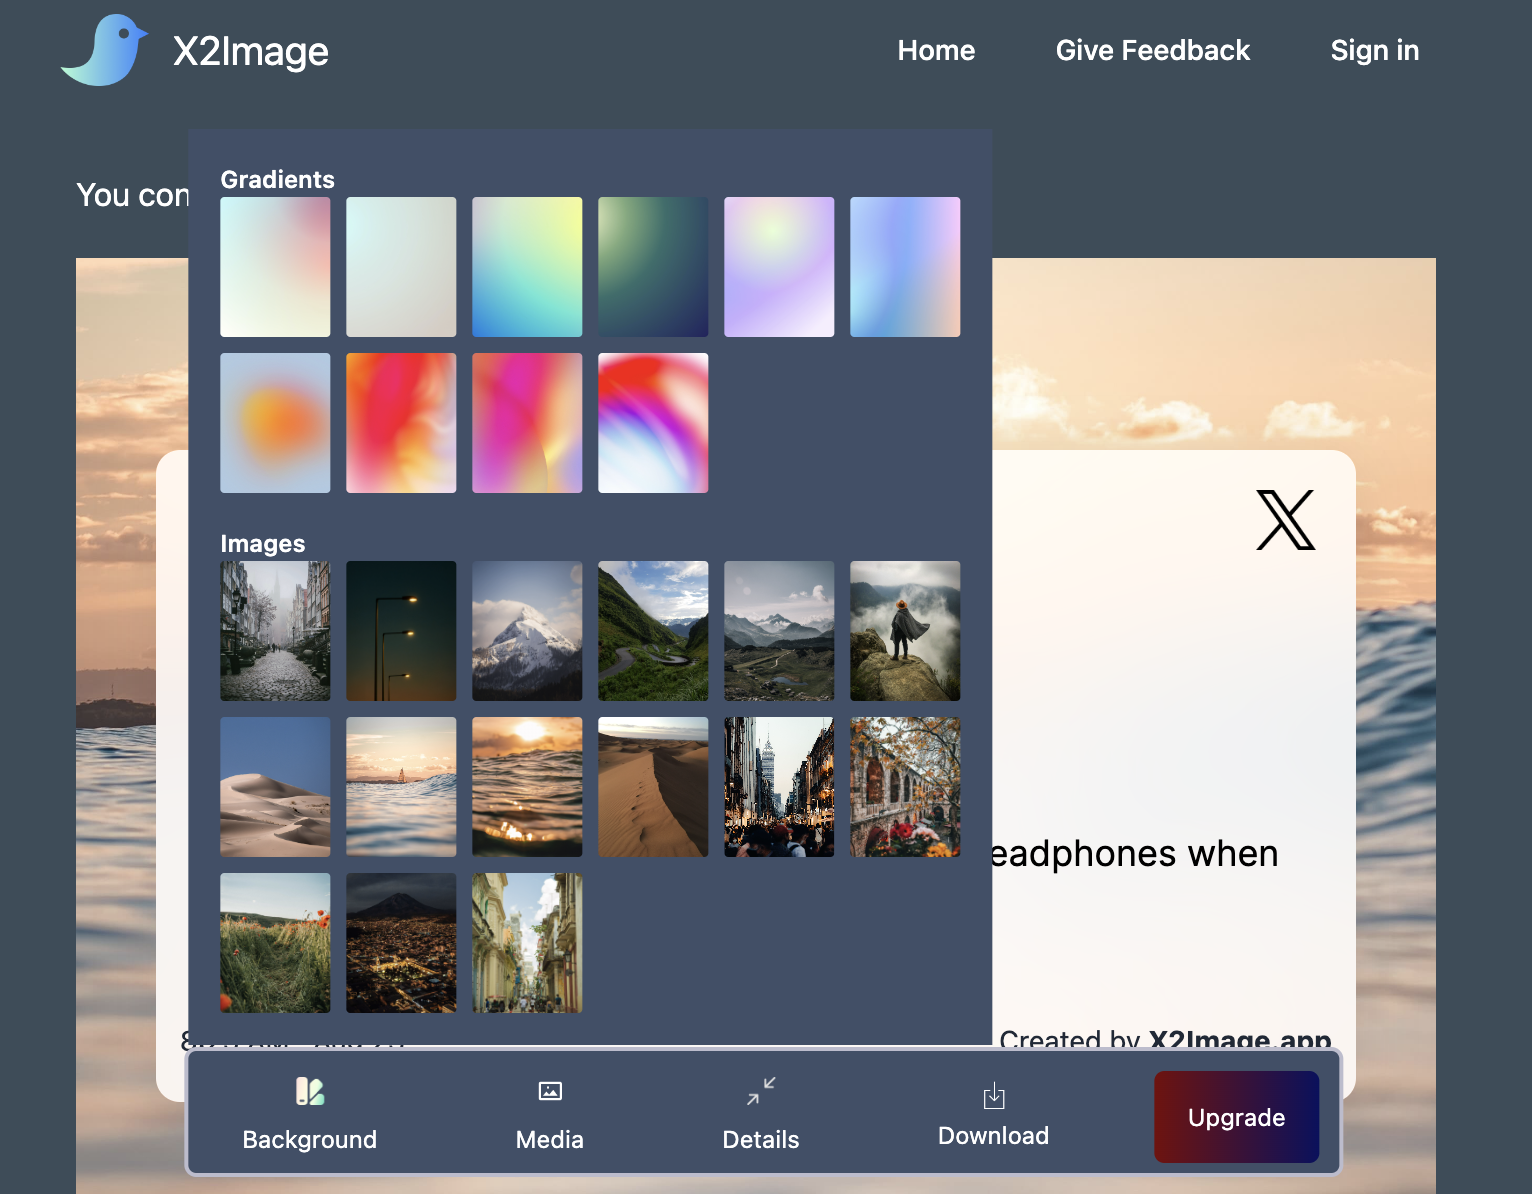
Task: Pick the yellow-teal-blue gradient swatch
Action: coord(527,267)
